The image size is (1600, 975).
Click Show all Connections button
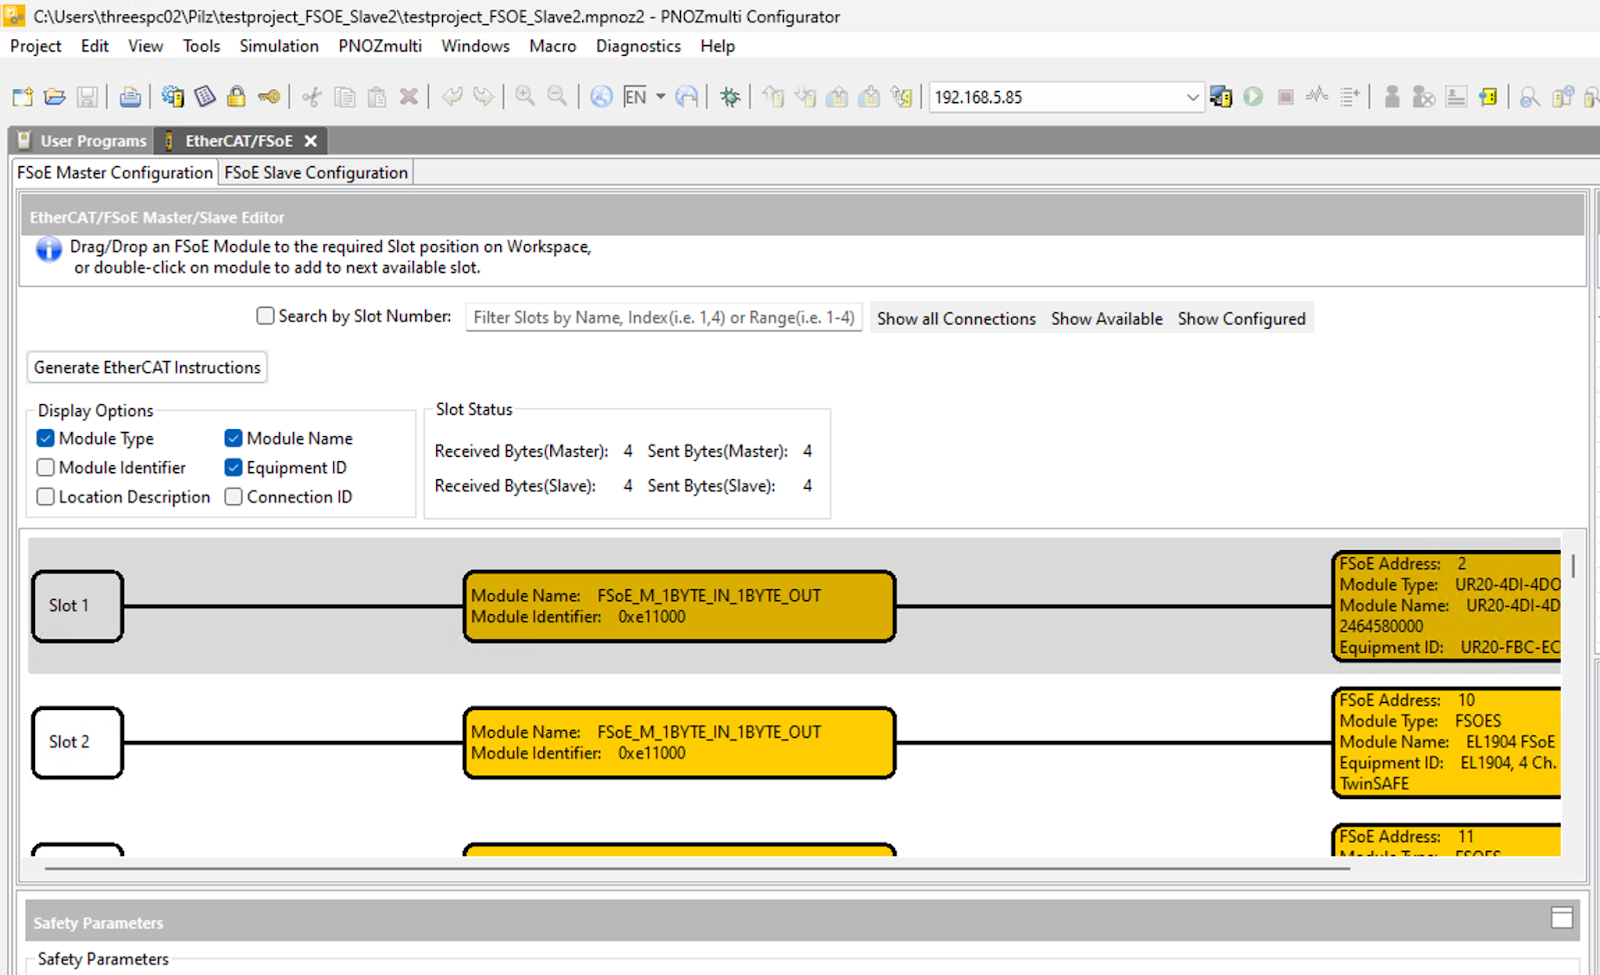(956, 318)
